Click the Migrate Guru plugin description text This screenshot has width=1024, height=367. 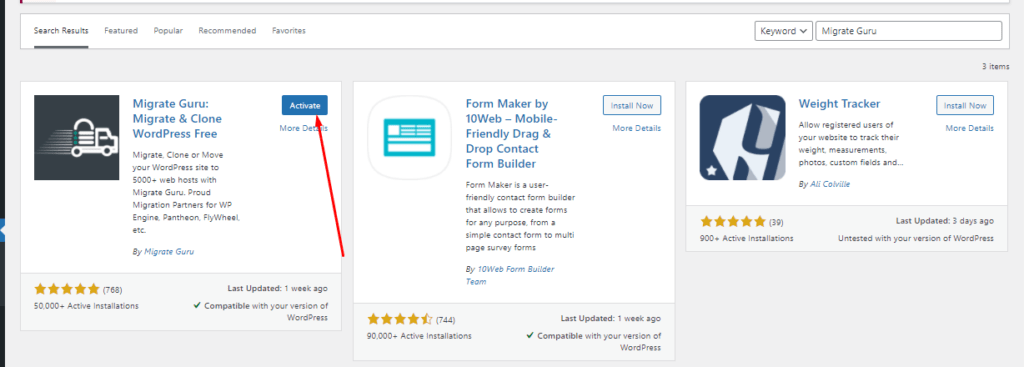click(187, 192)
